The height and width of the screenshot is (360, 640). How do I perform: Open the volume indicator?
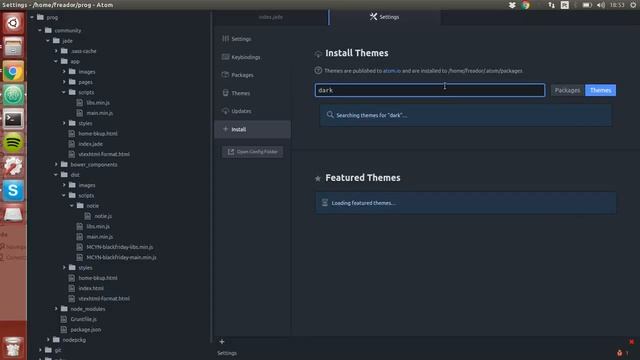click(x=601, y=5)
